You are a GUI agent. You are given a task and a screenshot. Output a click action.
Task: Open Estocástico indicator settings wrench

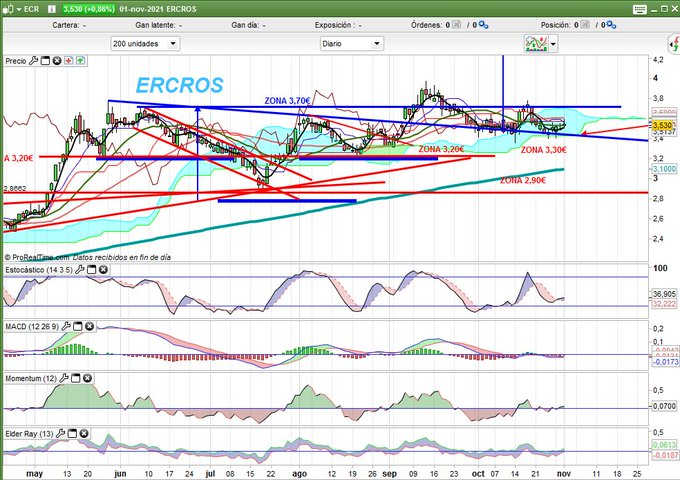80,270
